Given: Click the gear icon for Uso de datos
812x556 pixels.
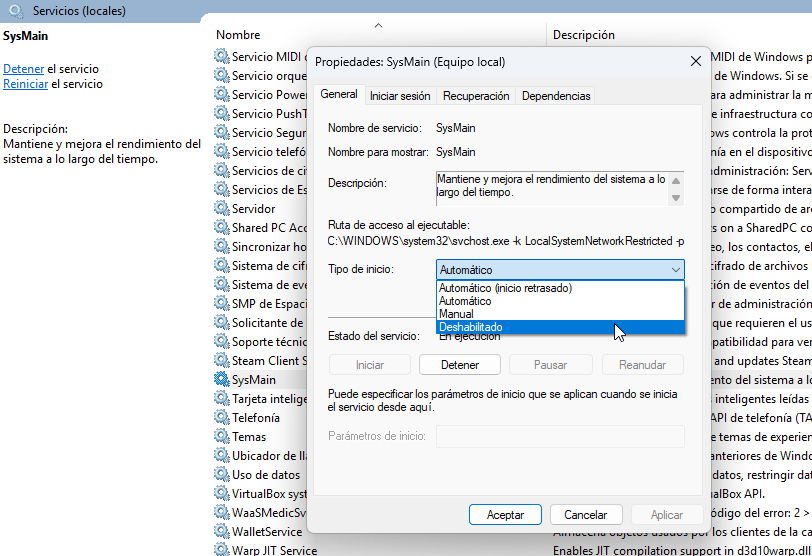Looking at the screenshot, I should tap(221, 475).
